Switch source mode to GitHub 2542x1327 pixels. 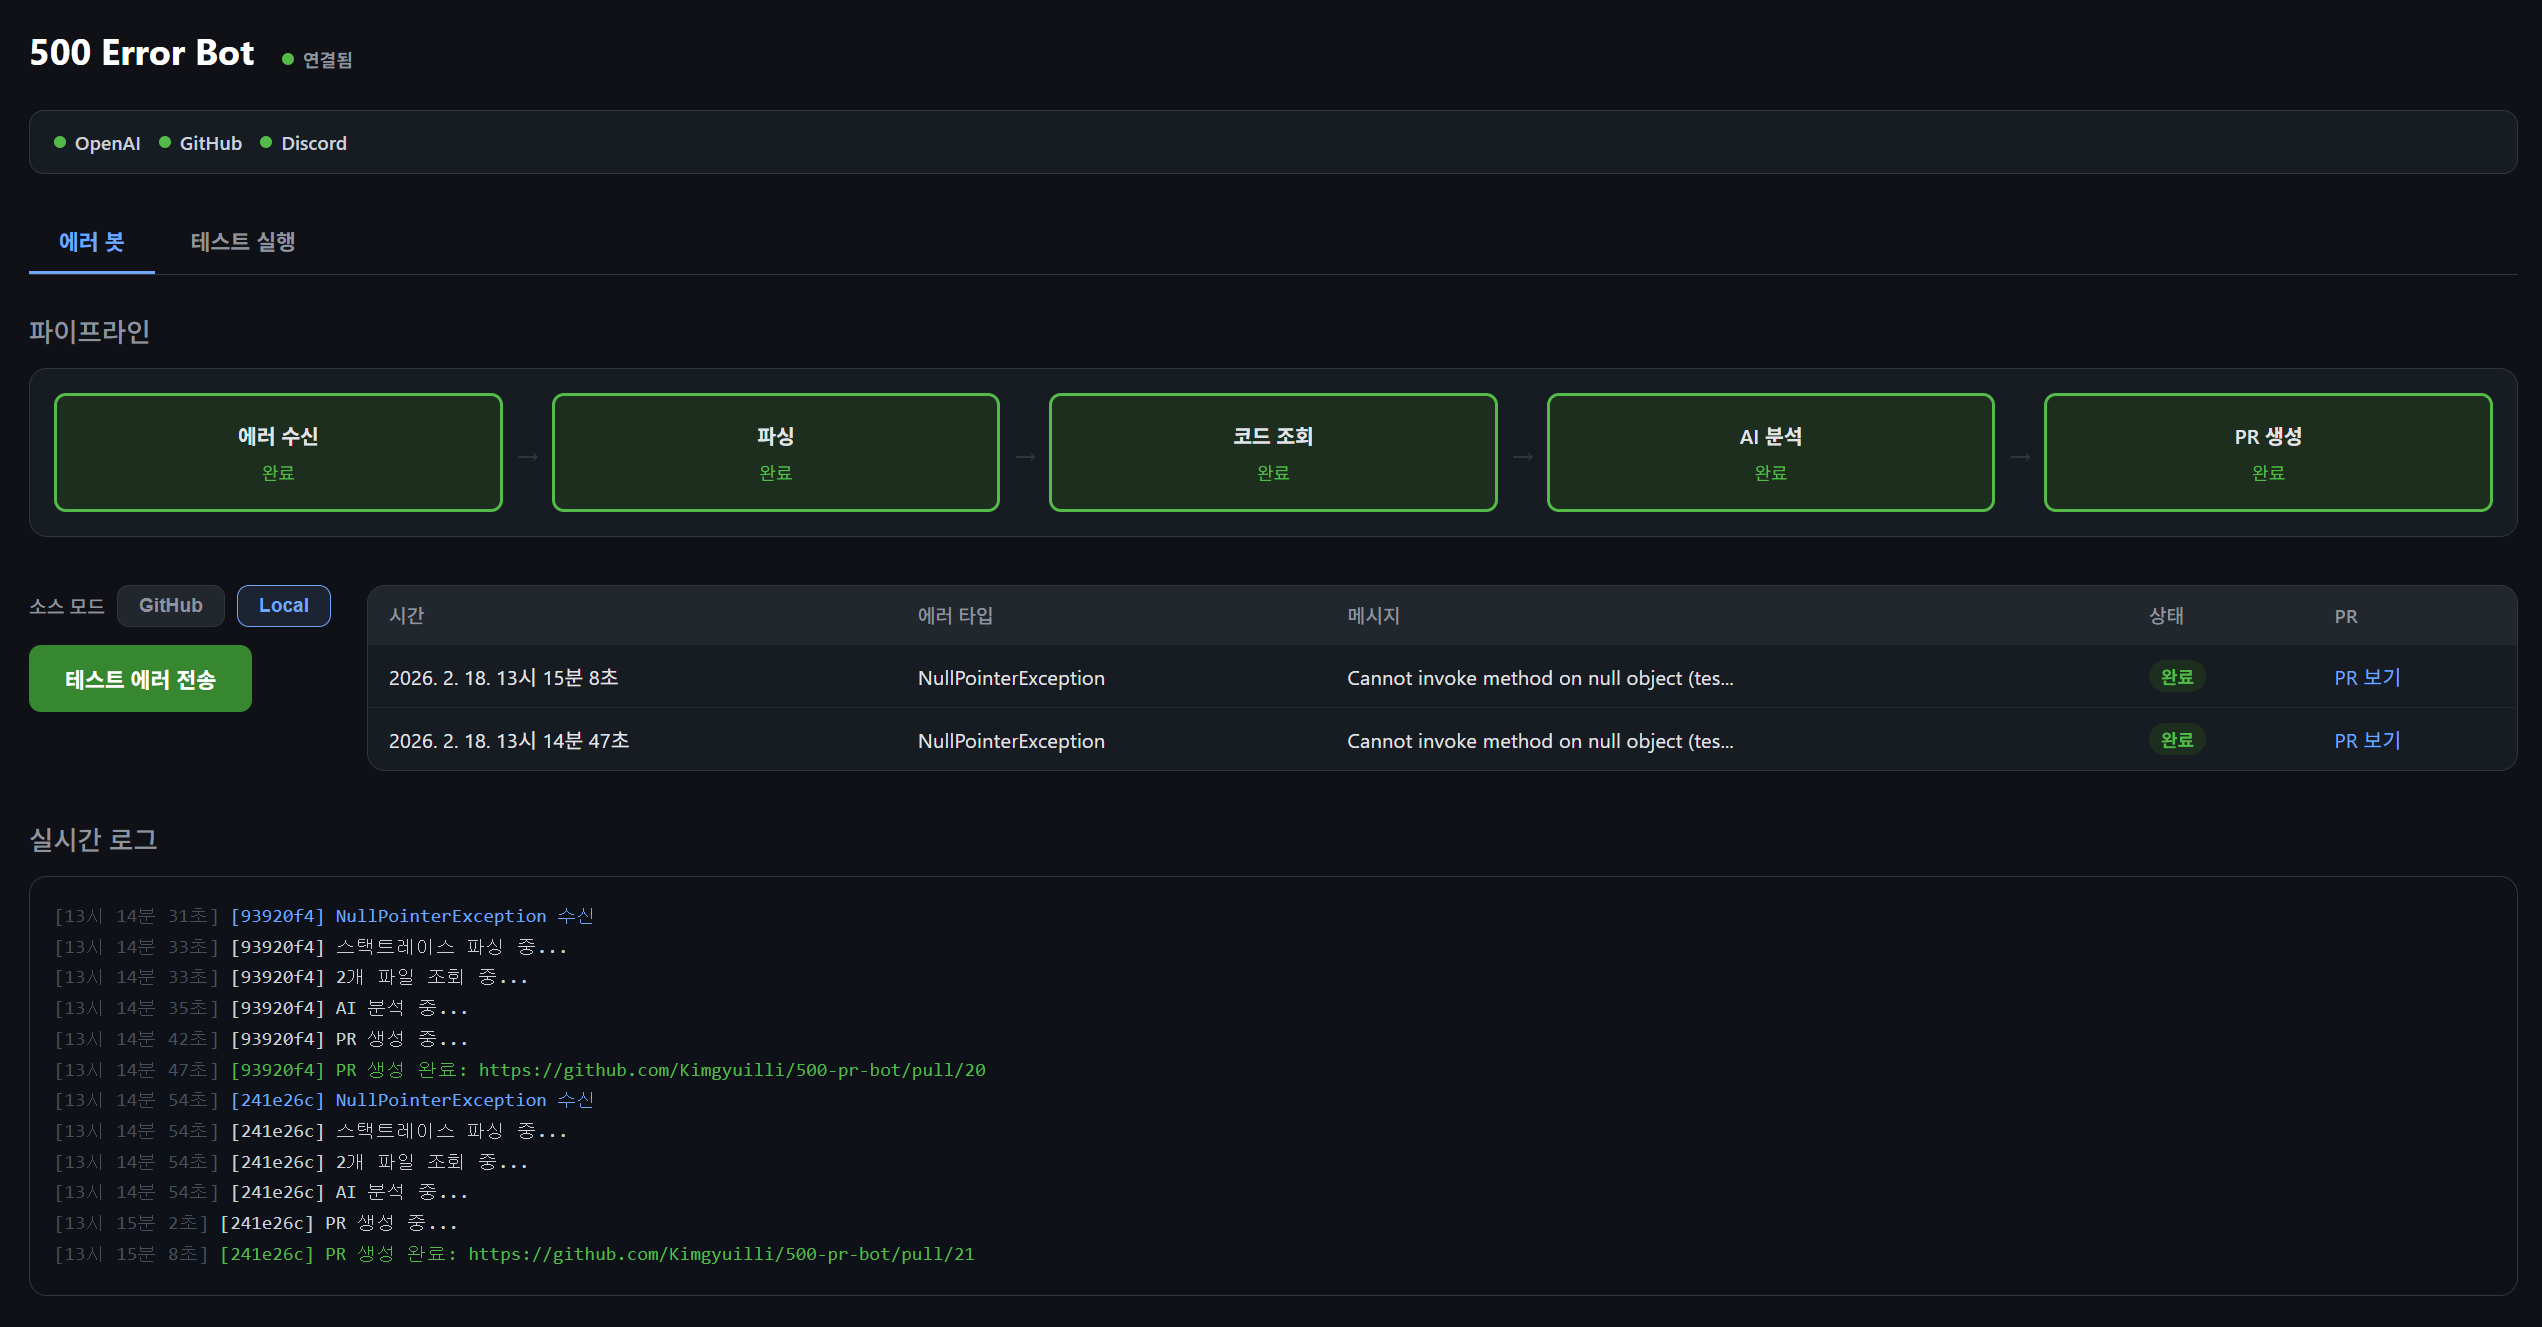click(x=171, y=606)
